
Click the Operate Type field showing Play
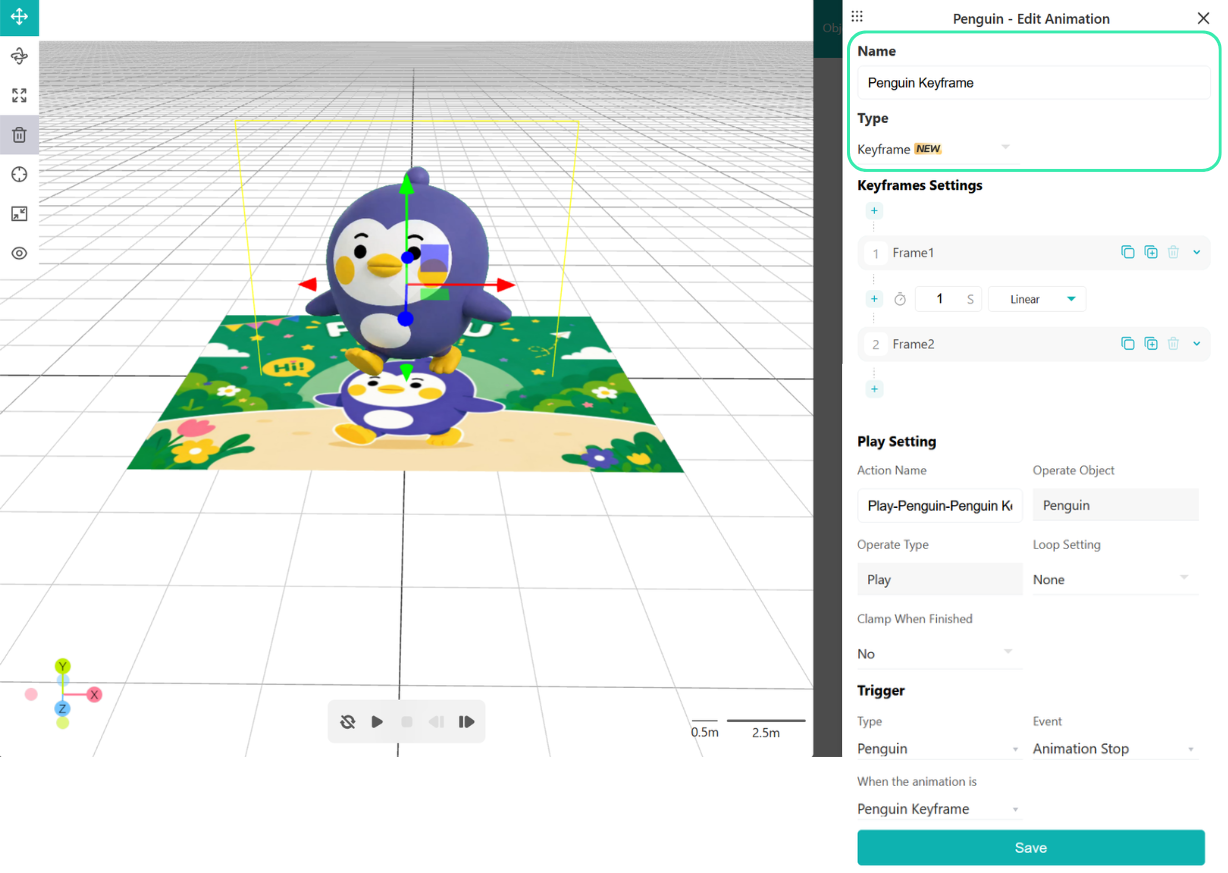(x=940, y=579)
